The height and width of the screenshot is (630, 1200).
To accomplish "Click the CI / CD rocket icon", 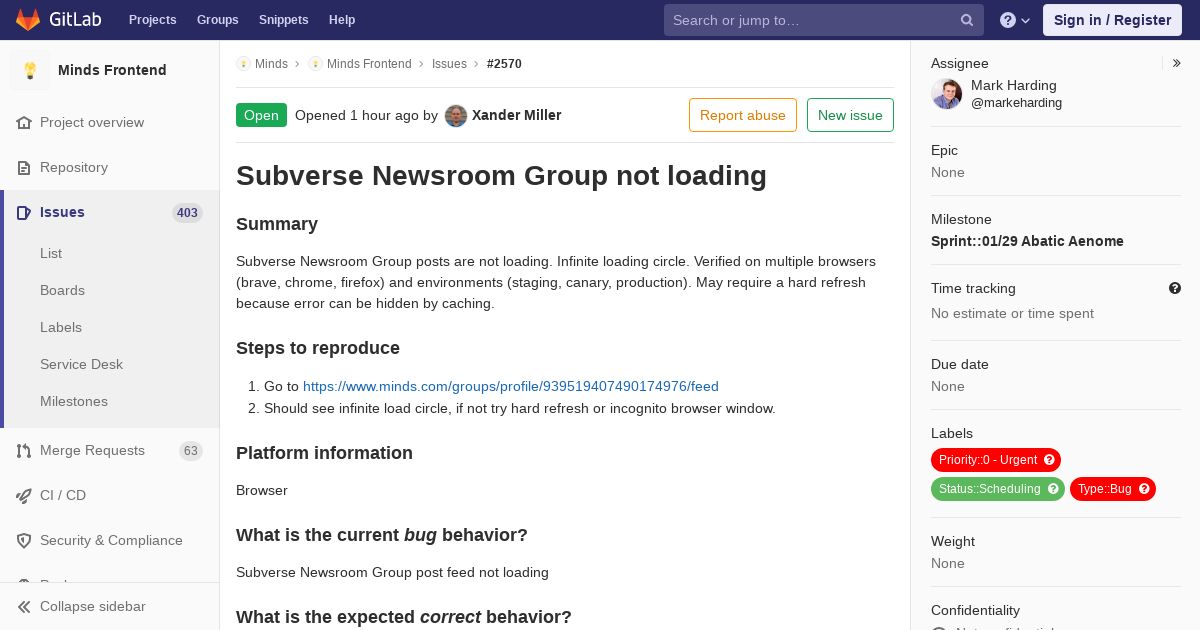I will pyautogui.click(x=24, y=495).
